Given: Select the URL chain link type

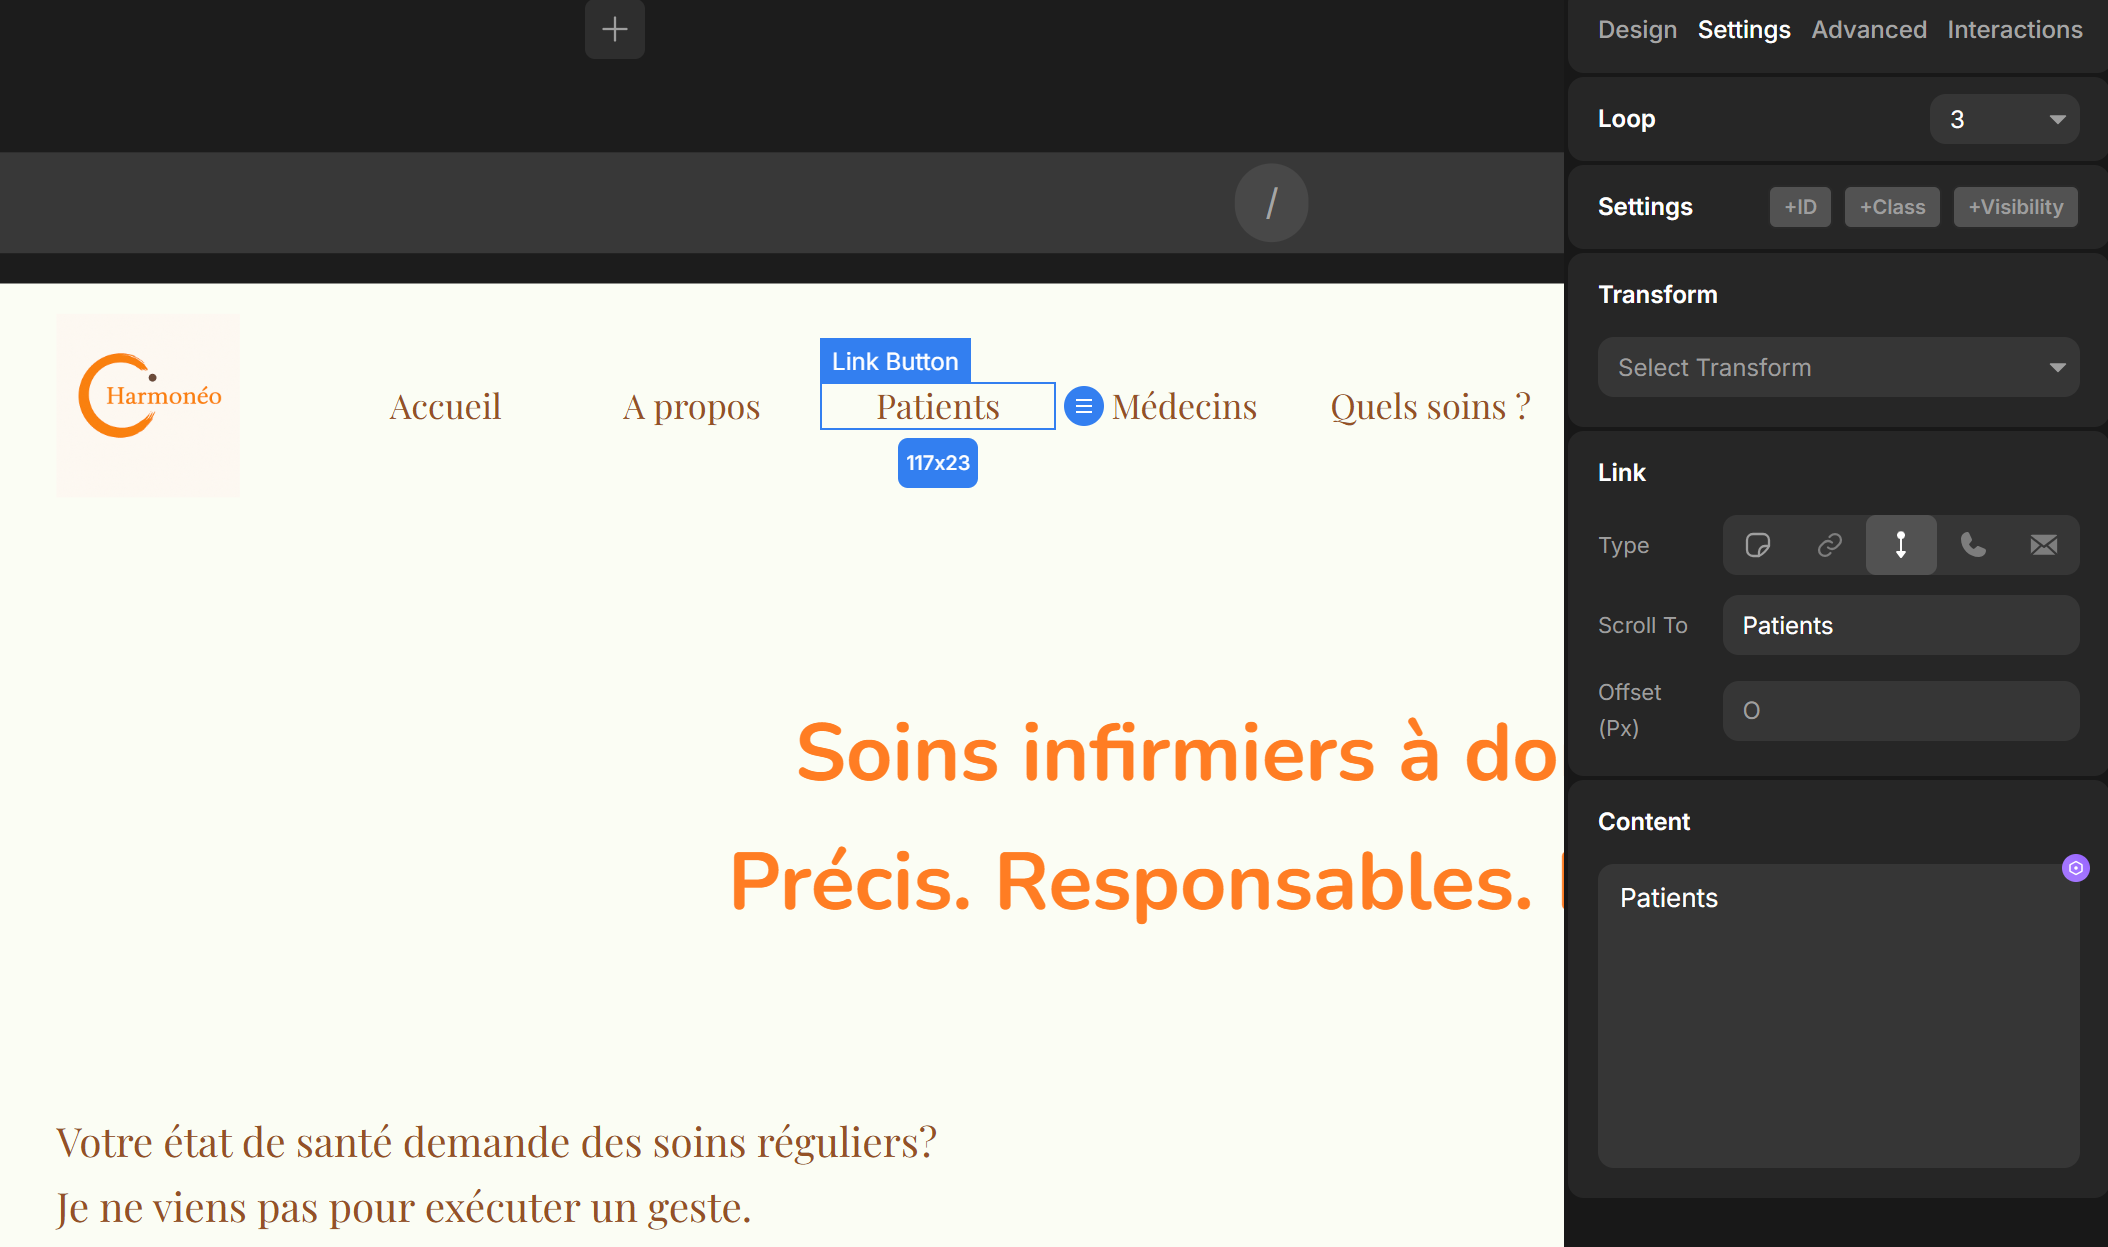Looking at the screenshot, I should 1829,545.
